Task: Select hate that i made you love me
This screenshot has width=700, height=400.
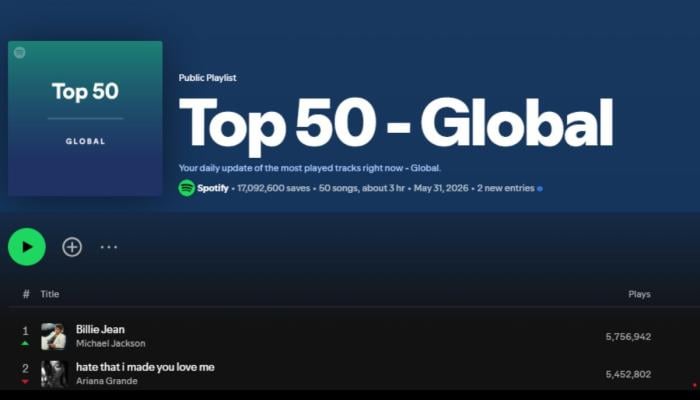Action: click(x=145, y=367)
